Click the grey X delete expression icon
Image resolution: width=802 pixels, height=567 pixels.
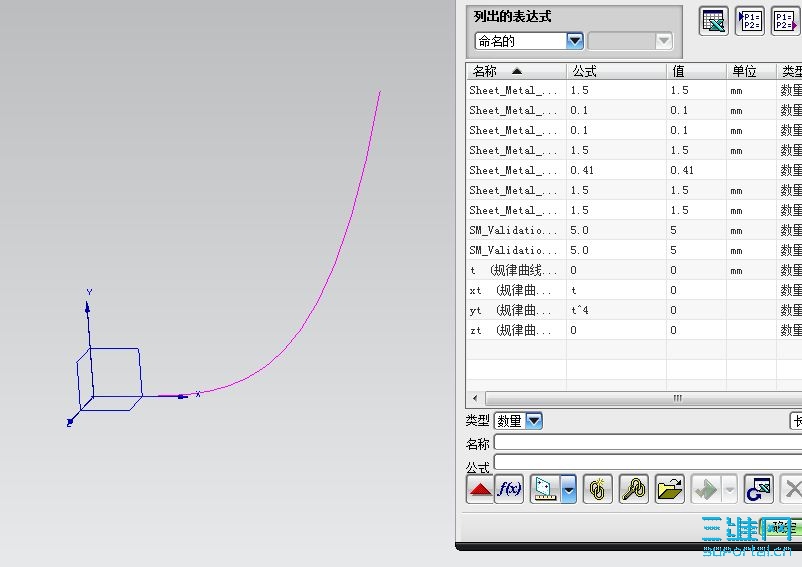tap(792, 489)
